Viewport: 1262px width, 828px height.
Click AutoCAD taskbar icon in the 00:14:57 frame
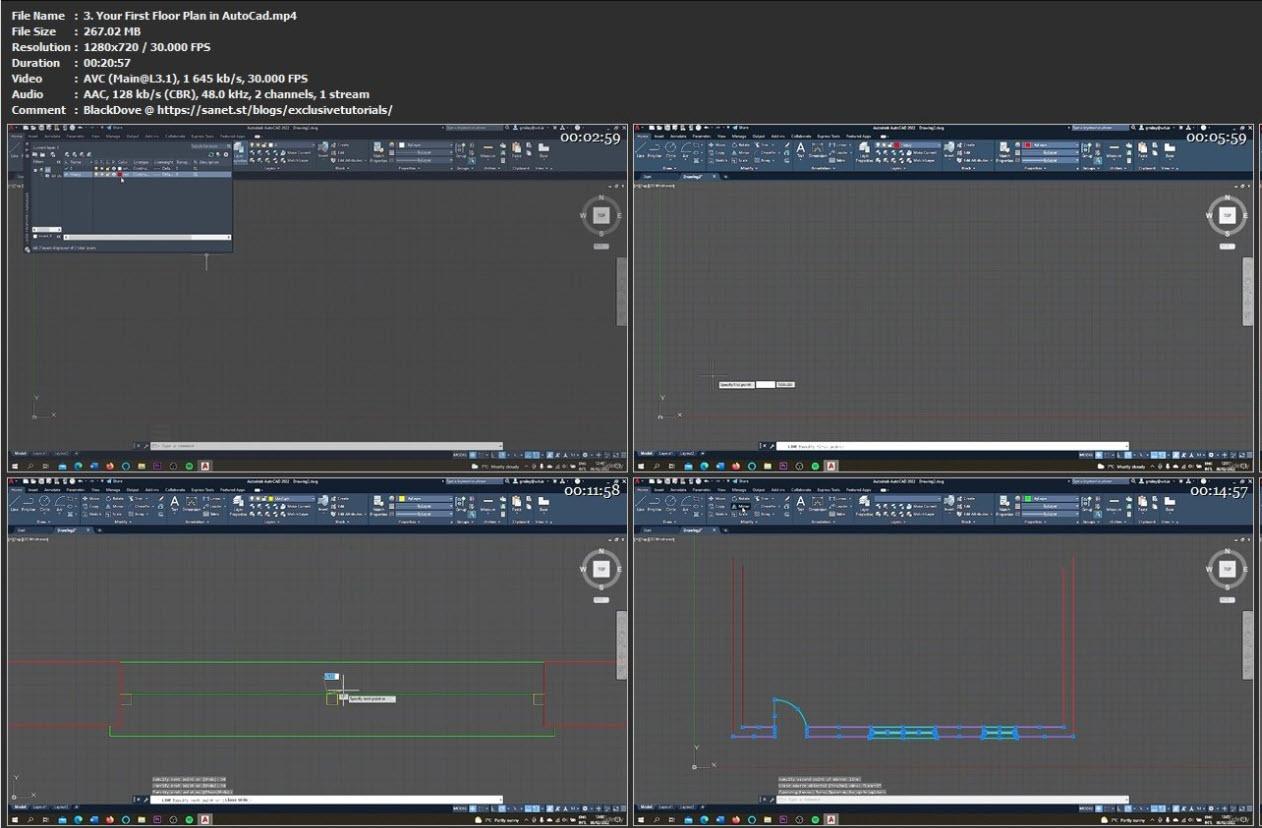click(831, 819)
